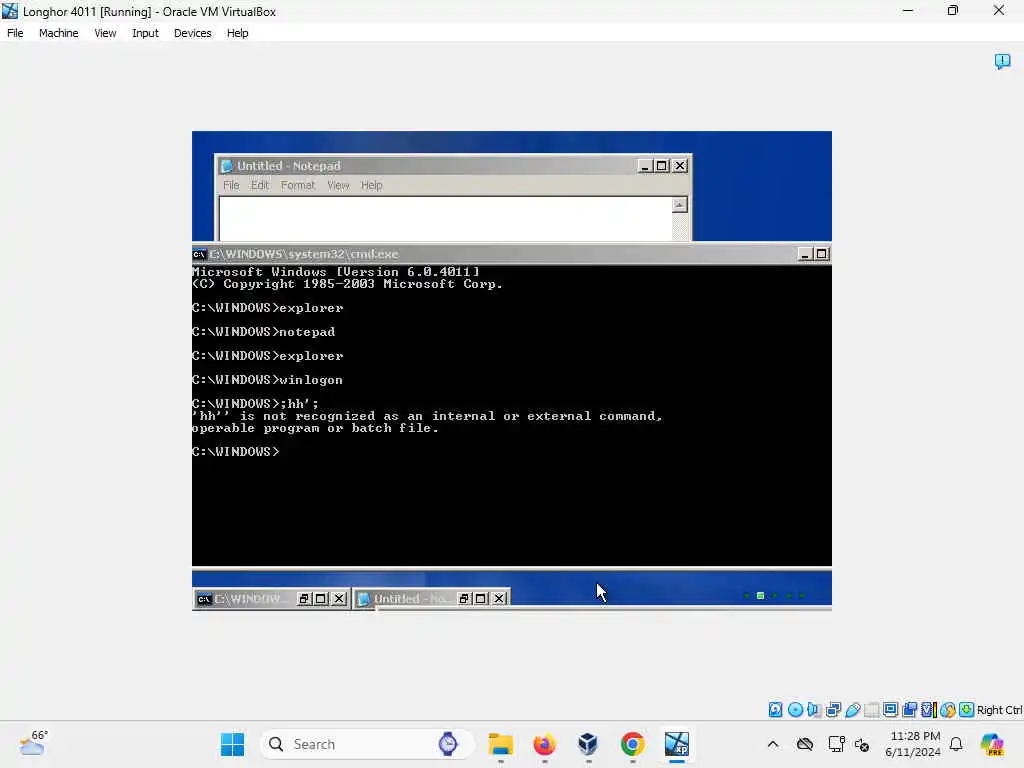Minimize the Notepad window
The image size is (1024, 768).
click(x=645, y=166)
